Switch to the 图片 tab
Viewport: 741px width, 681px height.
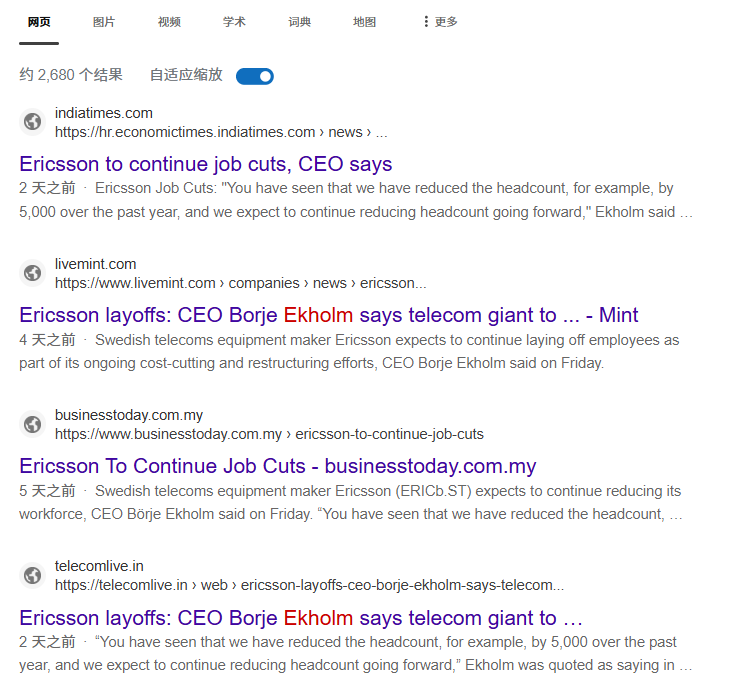(103, 22)
